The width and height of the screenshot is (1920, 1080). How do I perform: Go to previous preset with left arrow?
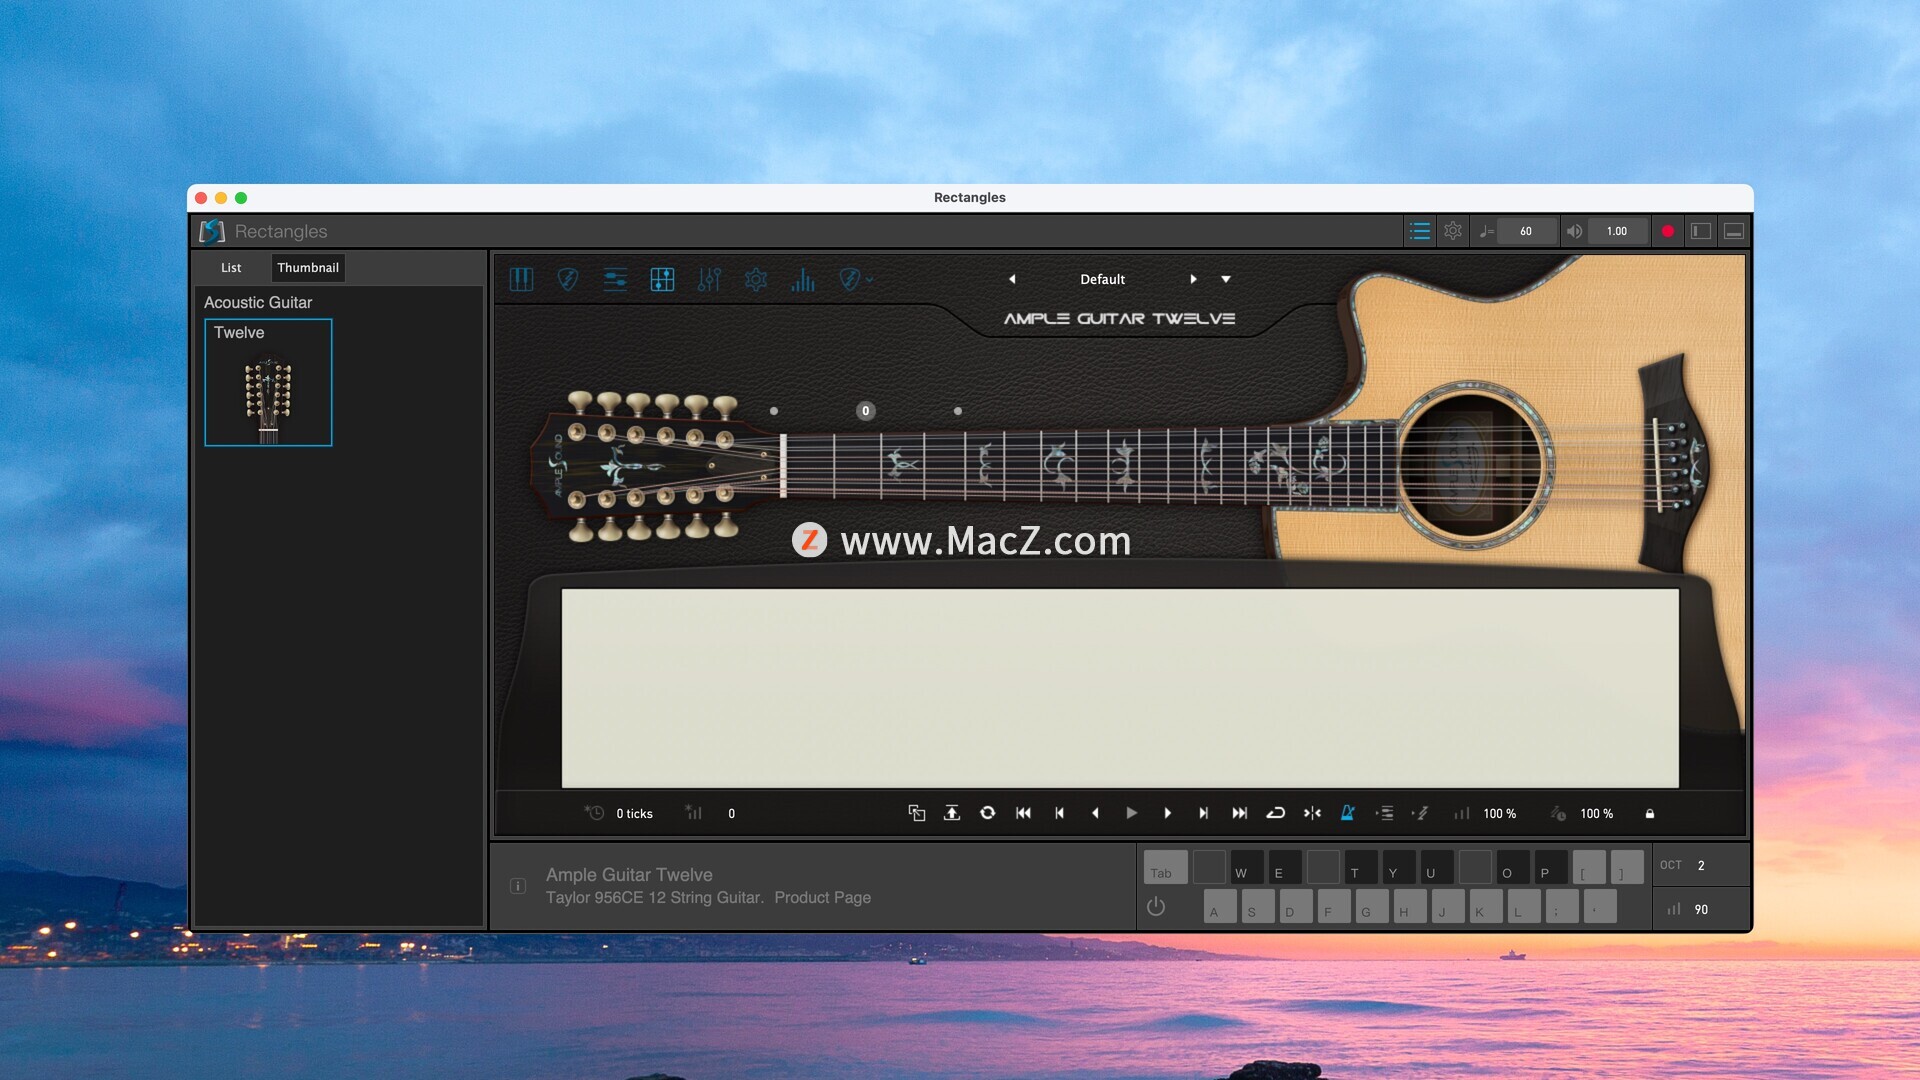(1012, 280)
